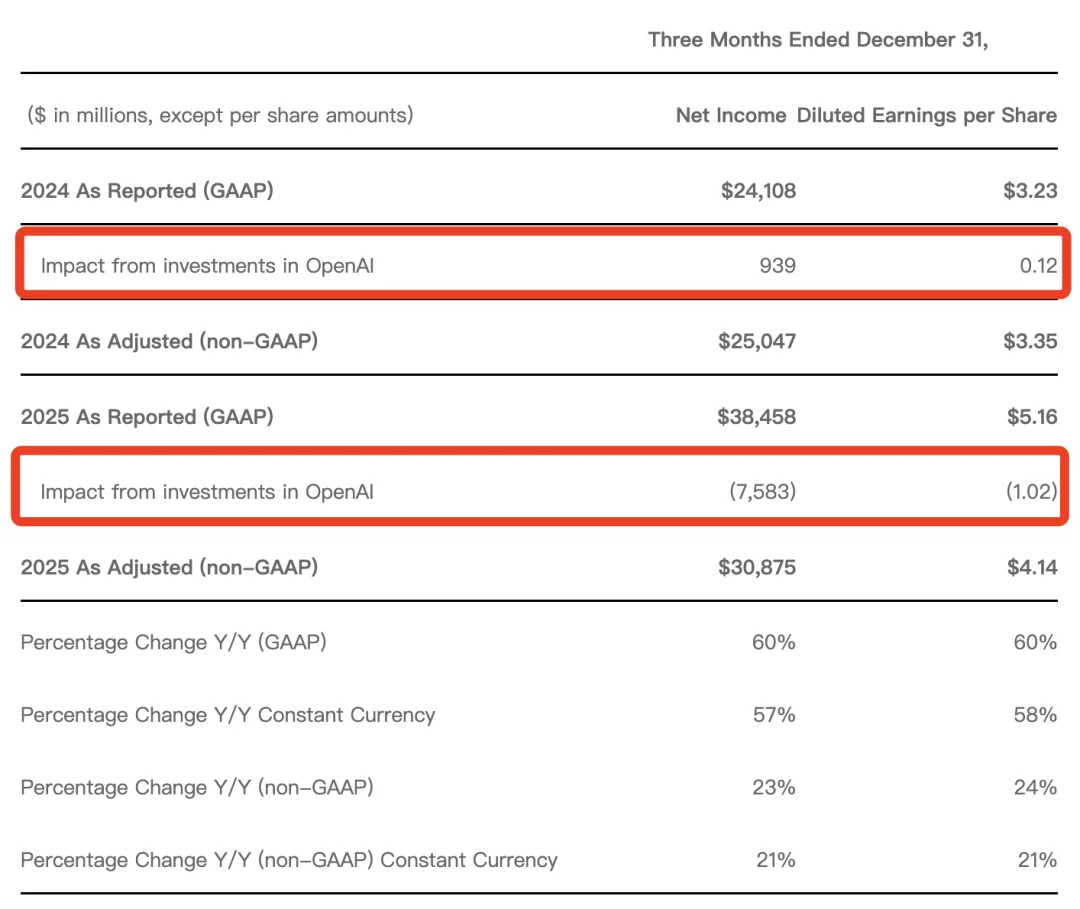
Task: Select the $30,875 adjusted net income
Action: pos(757,567)
